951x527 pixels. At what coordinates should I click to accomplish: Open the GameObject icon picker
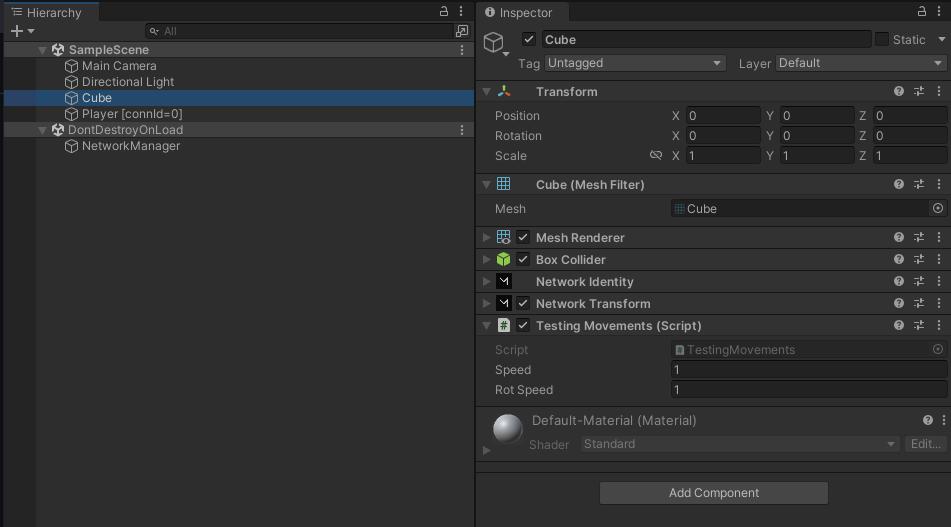click(496, 43)
